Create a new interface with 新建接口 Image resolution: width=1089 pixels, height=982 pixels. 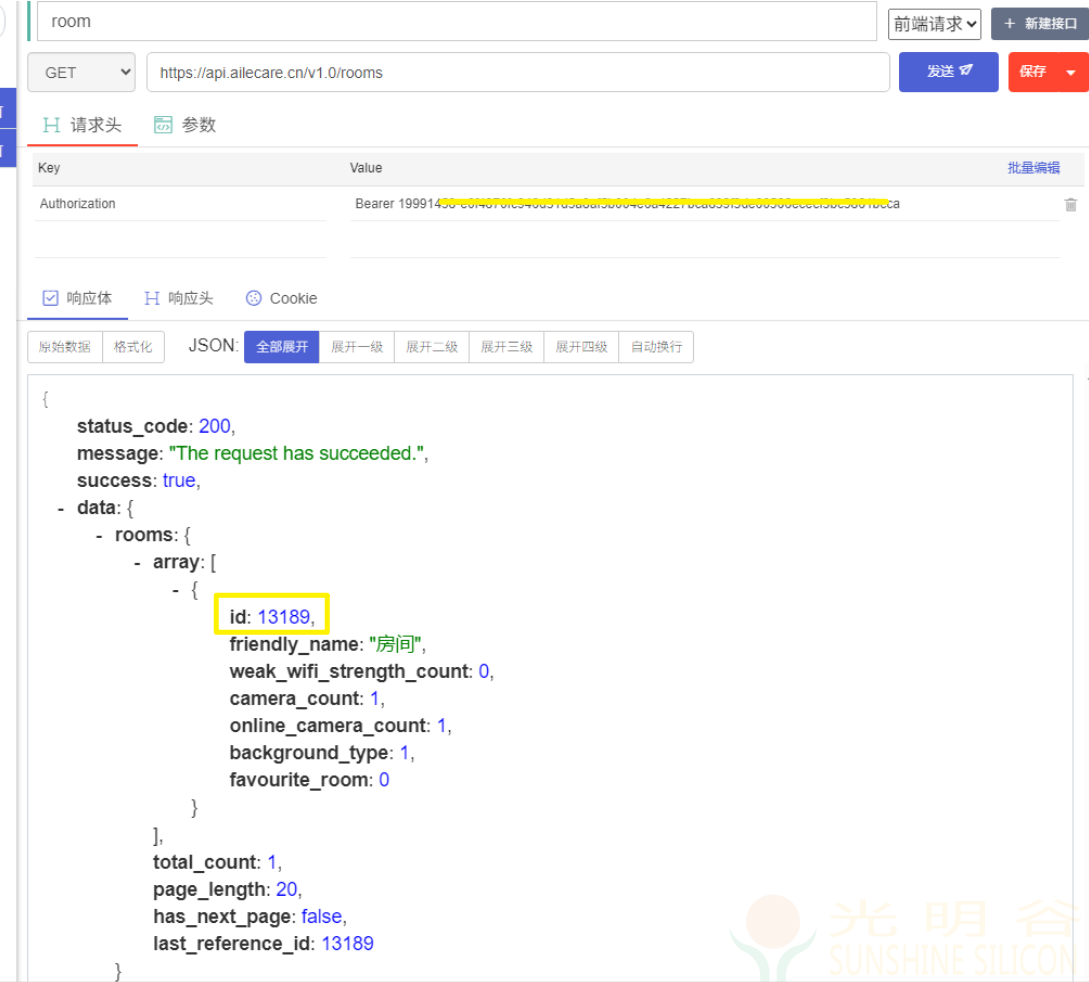pyautogui.click(x=1039, y=24)
